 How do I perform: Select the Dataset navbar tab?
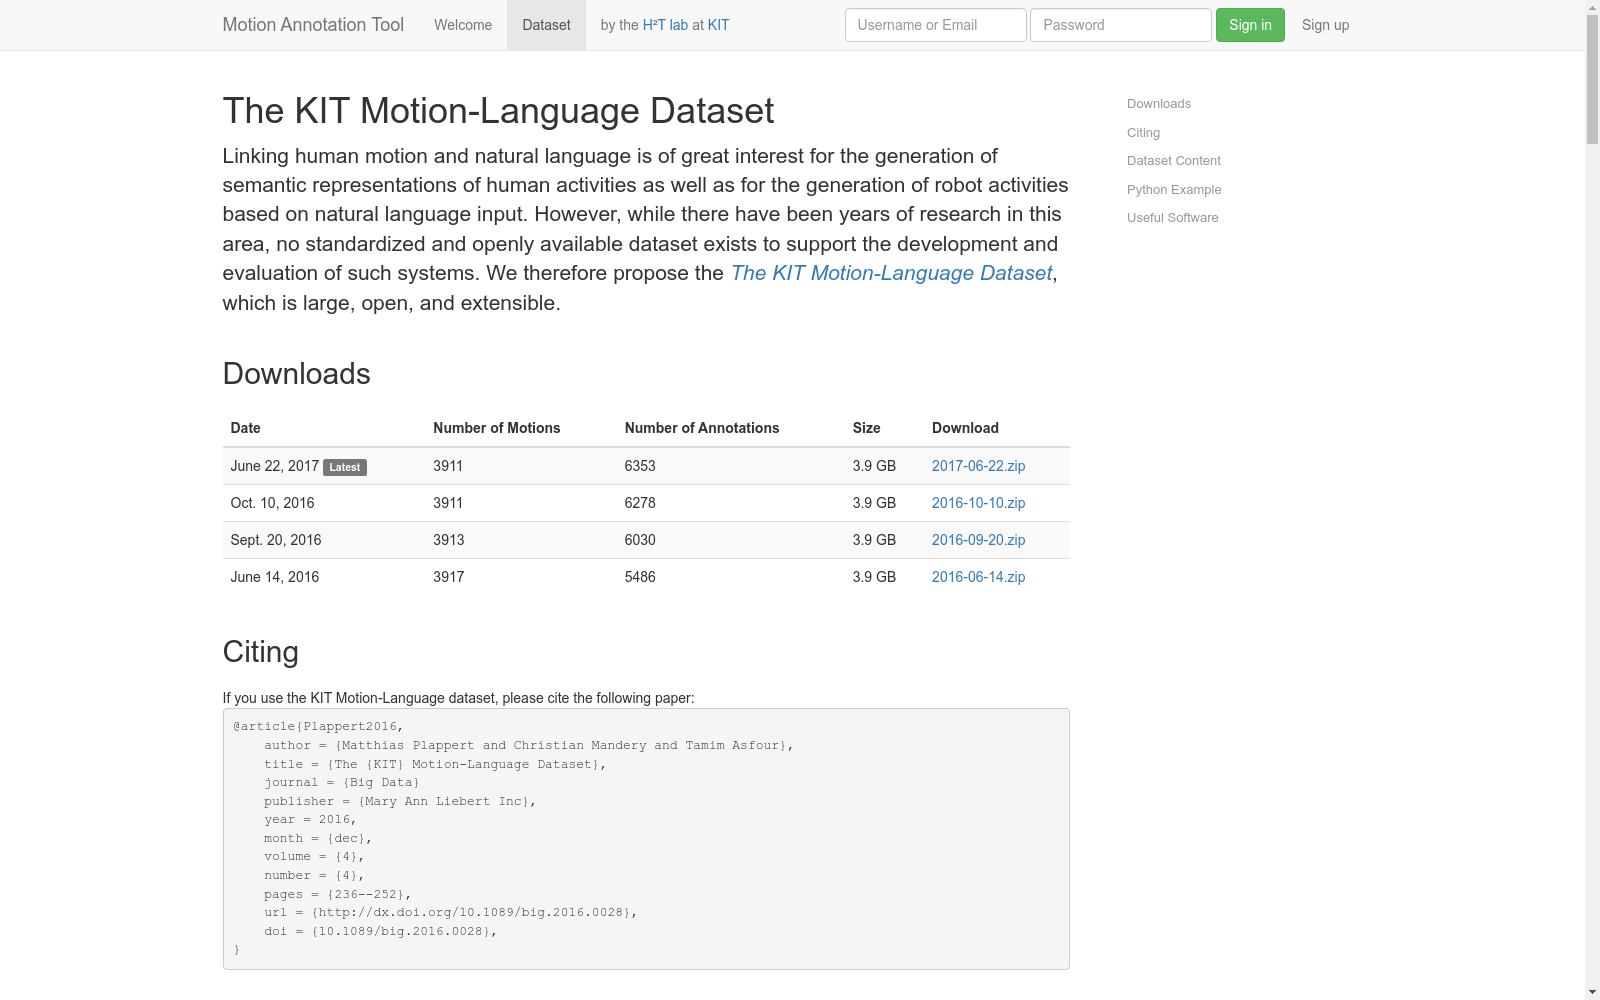[x=546, y=25]
